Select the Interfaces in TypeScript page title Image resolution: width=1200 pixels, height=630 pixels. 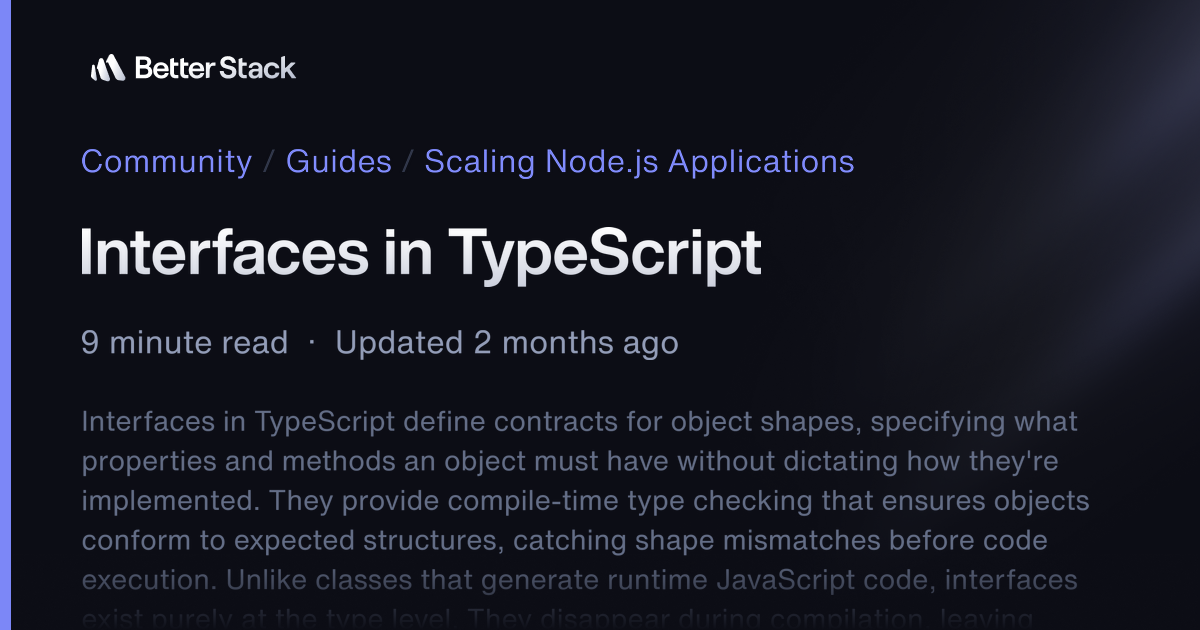(x=421, y=253)
